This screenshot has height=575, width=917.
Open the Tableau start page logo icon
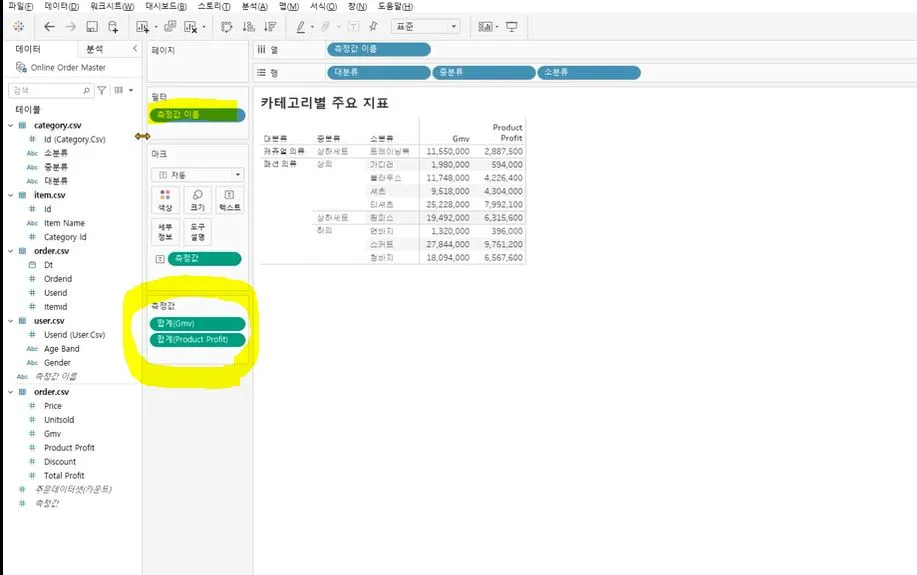click(19, 26)
